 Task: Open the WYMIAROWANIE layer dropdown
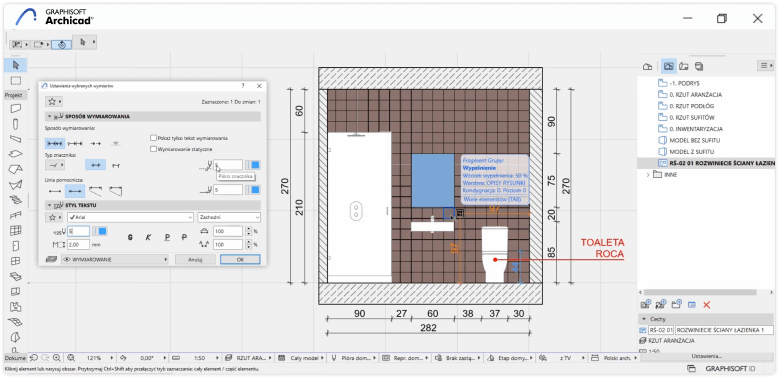115,259
